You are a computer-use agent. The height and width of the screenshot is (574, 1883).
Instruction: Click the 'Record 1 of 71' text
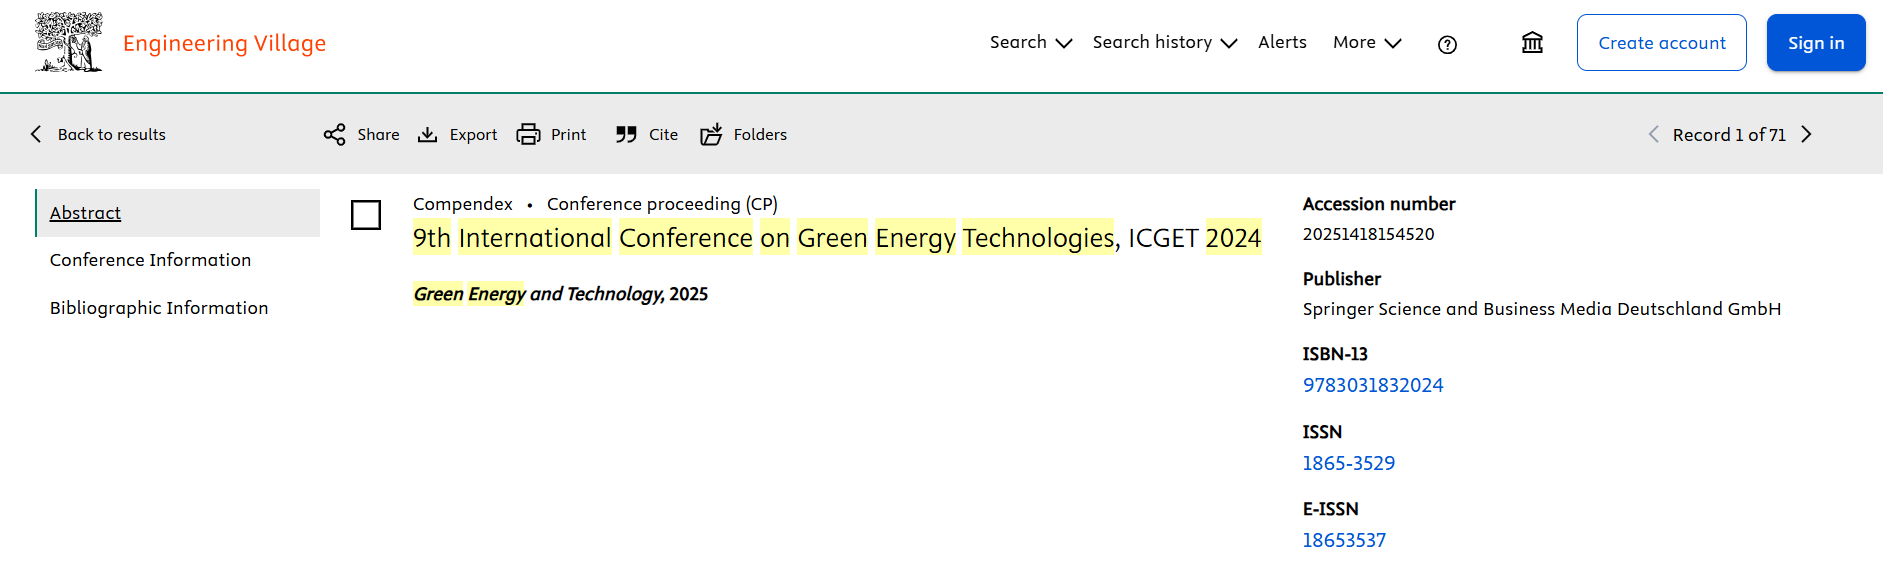pyautogui.click(x=1729, y=134)
